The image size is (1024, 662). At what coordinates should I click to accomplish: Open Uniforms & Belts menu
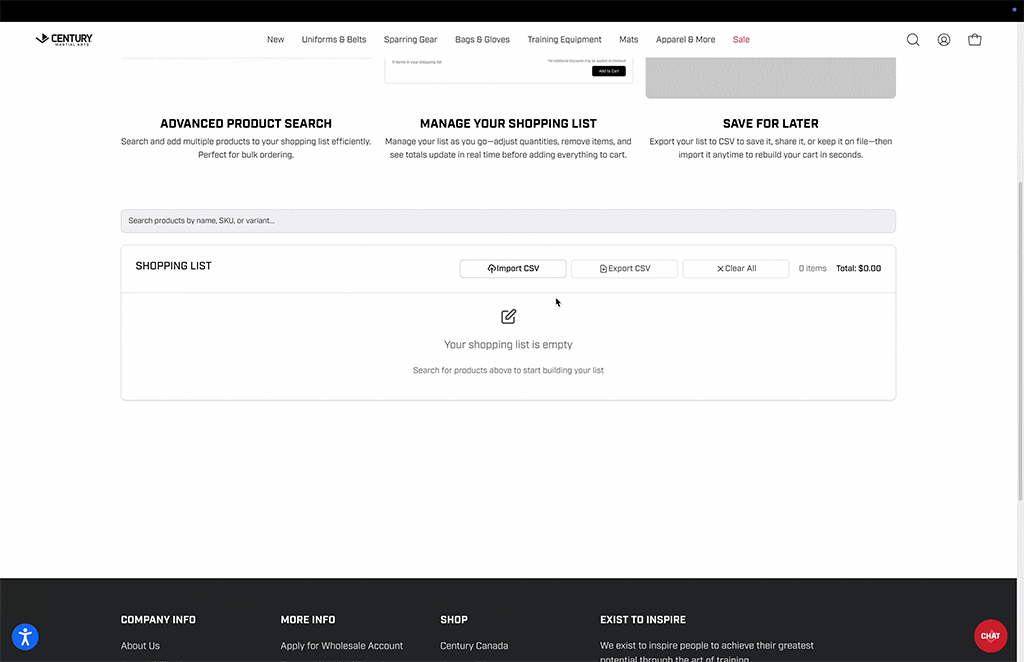click(x=334, y=40)
